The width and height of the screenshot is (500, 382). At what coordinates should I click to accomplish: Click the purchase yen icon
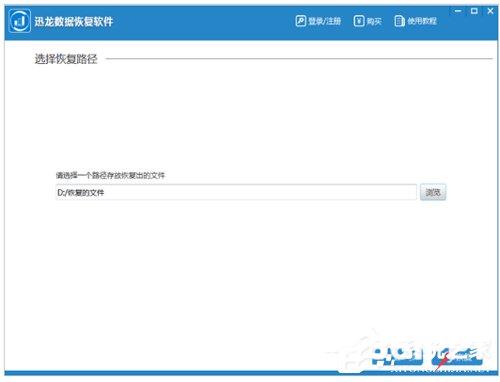[x=359, y=21]
